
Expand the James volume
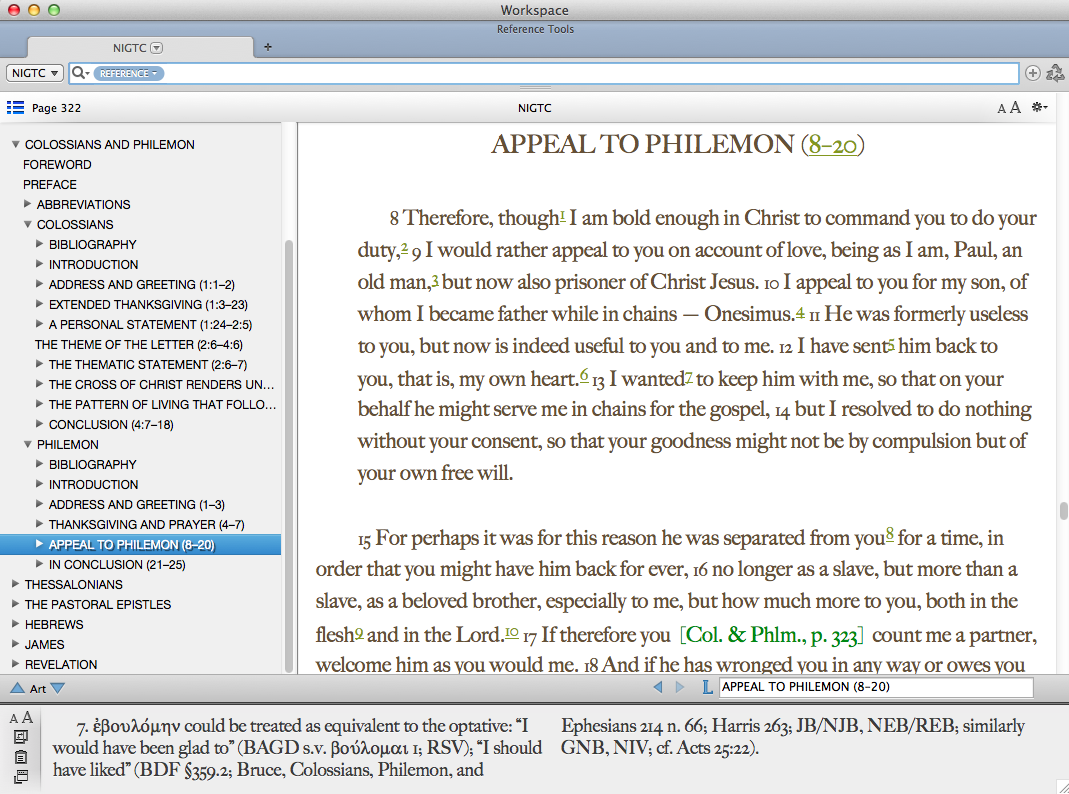click(x=15, y=644)
